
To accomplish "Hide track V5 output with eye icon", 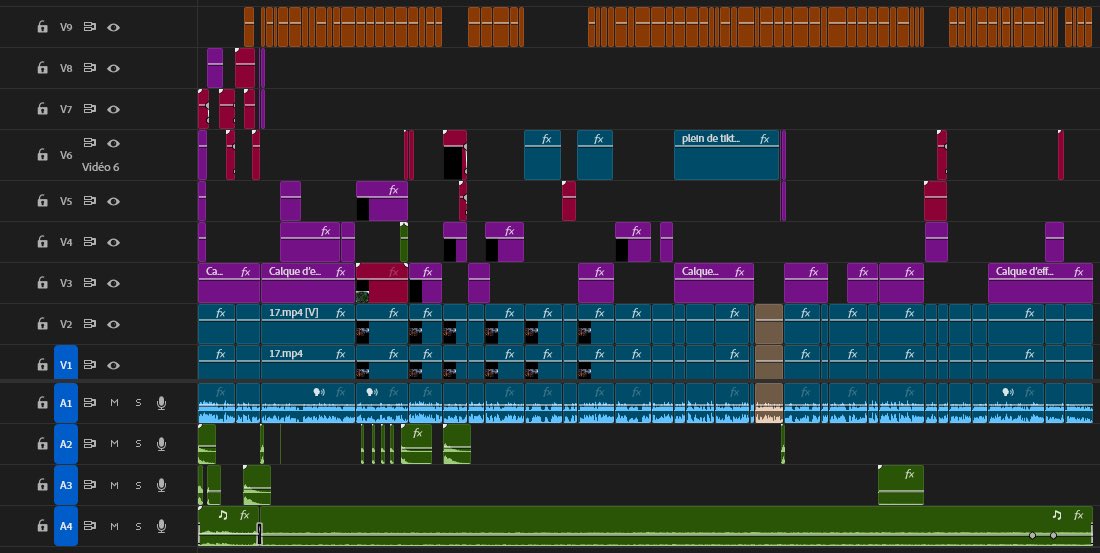I will pos(114,201).
